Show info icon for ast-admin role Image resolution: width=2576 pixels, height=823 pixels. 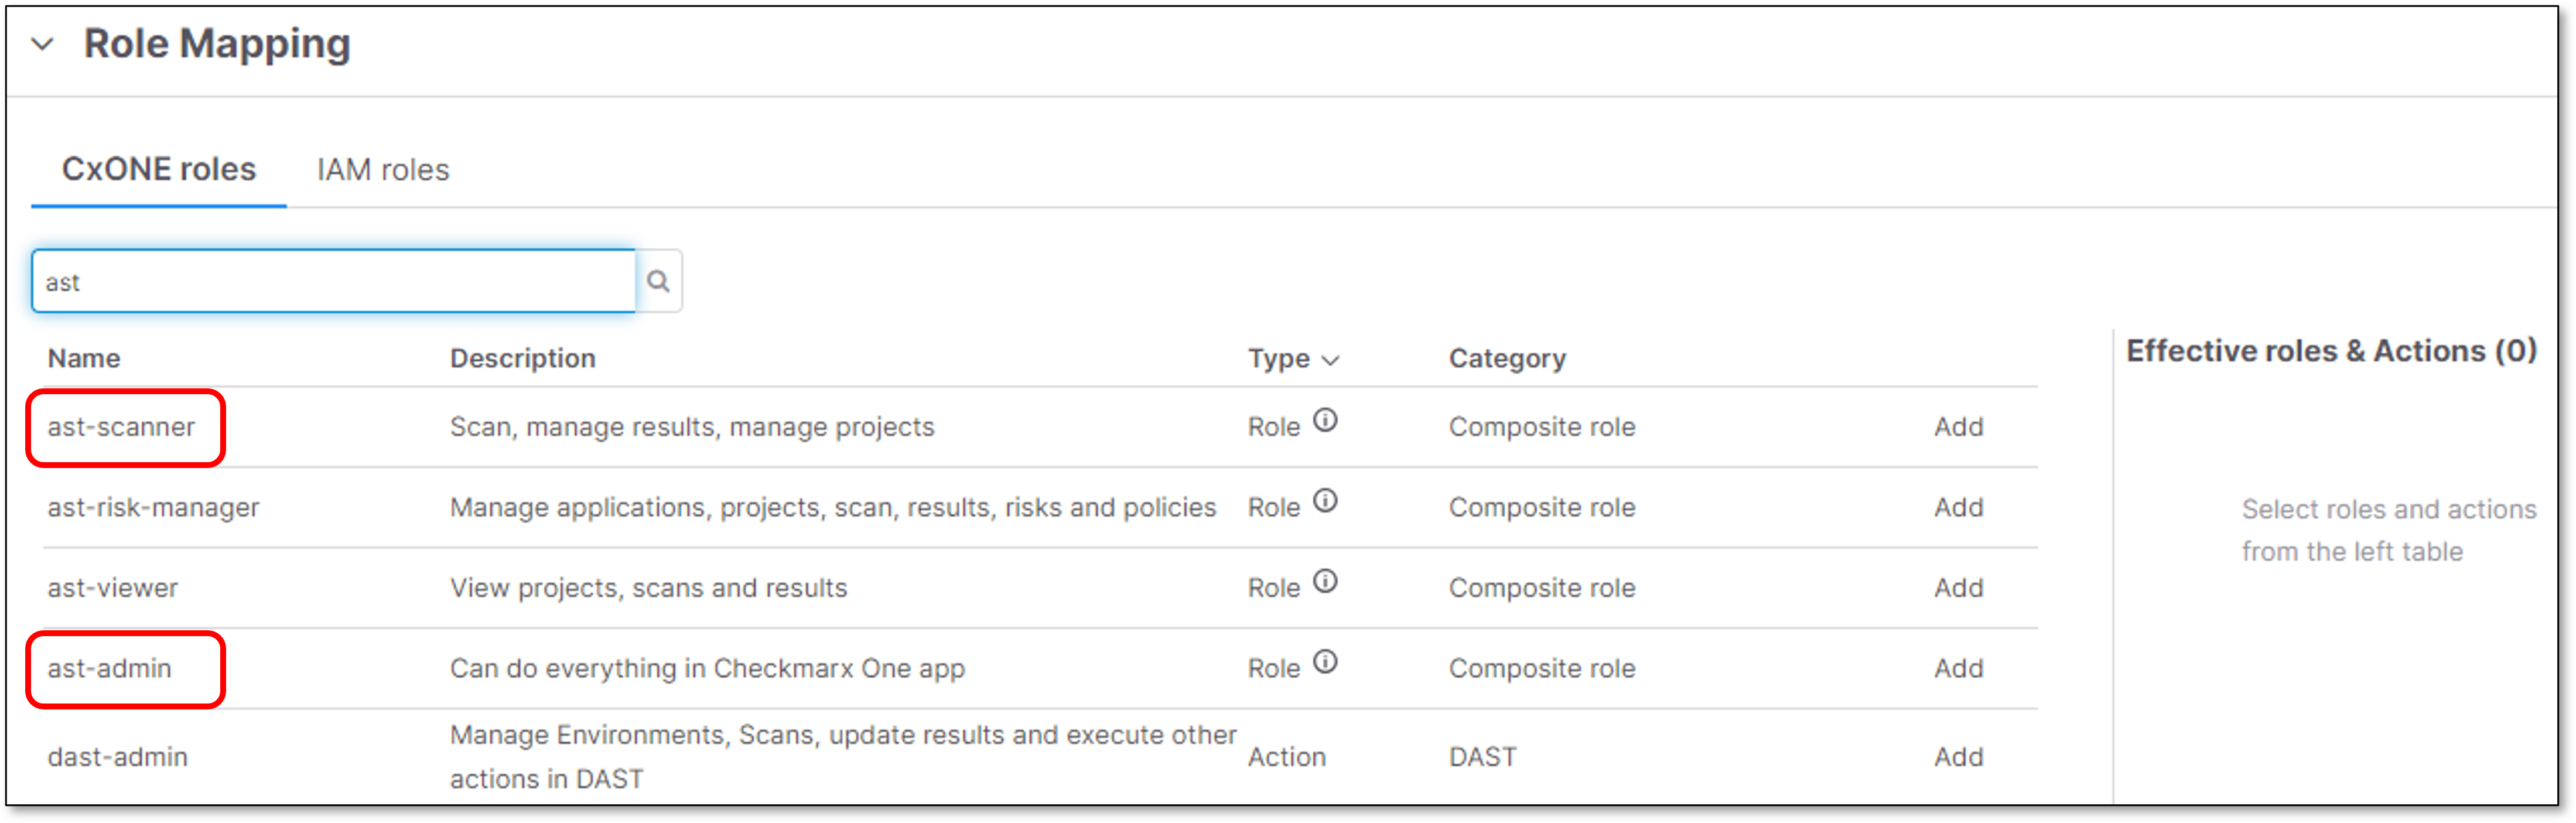click(1325, 662)
